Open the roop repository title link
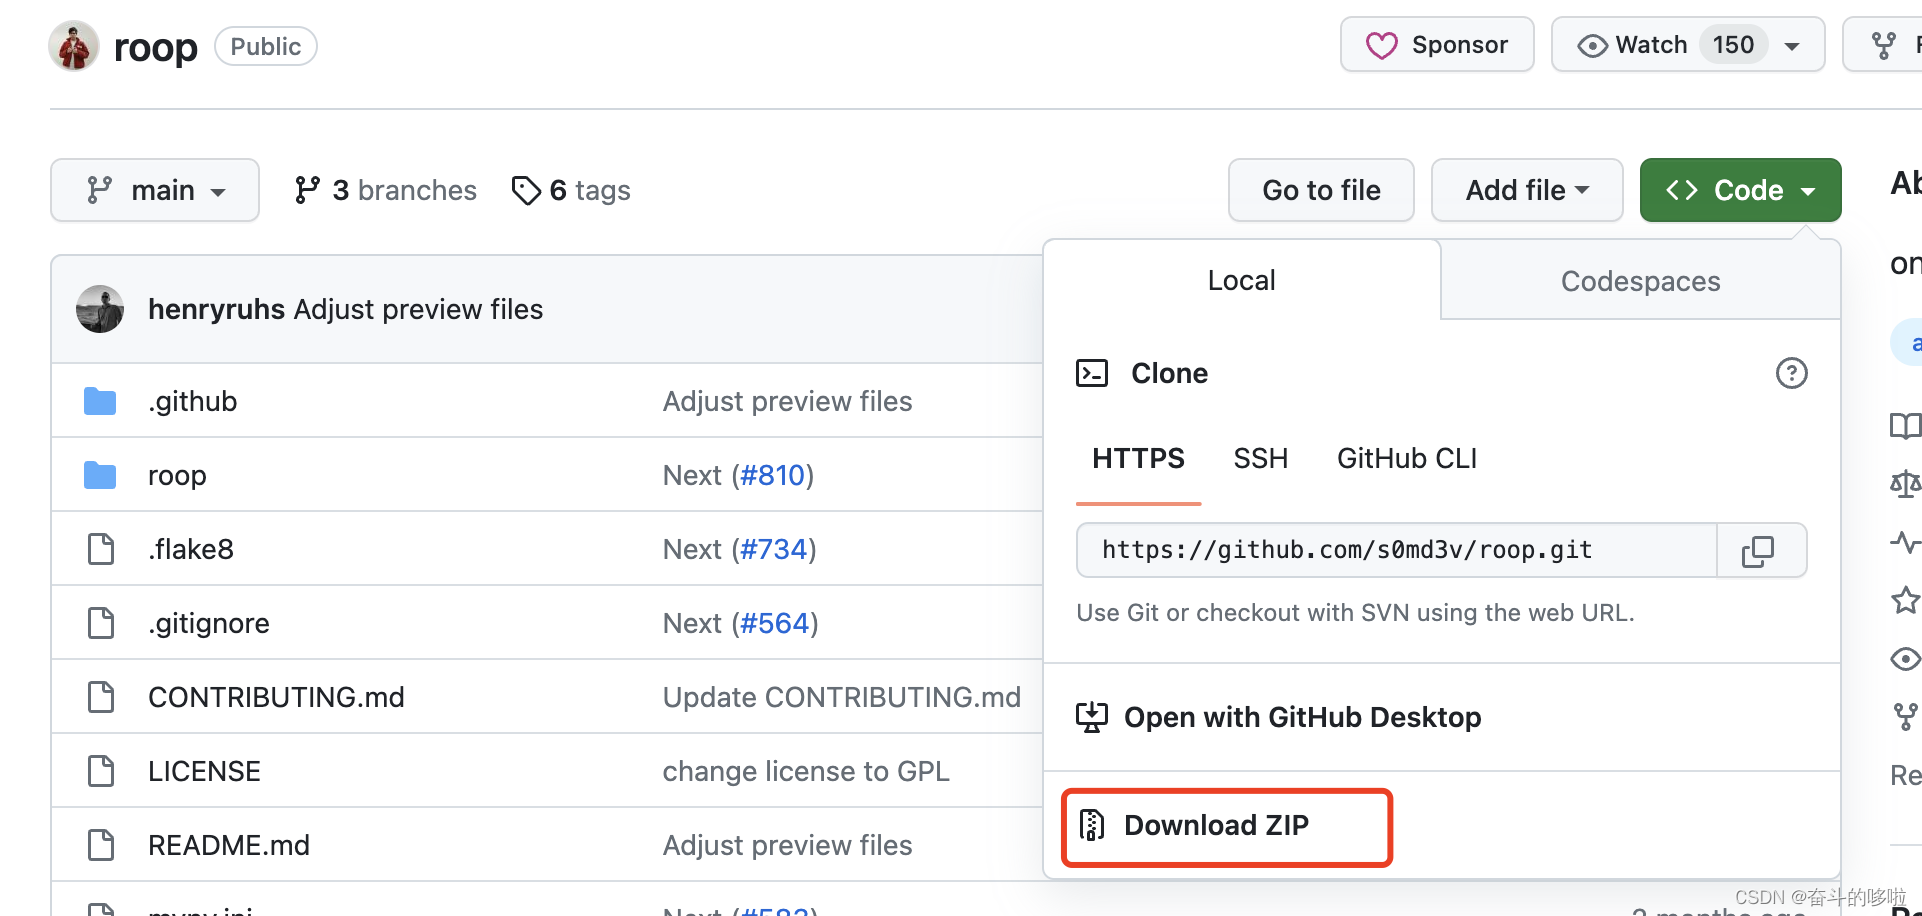1922x916 pixels. (x=156, y=47)
